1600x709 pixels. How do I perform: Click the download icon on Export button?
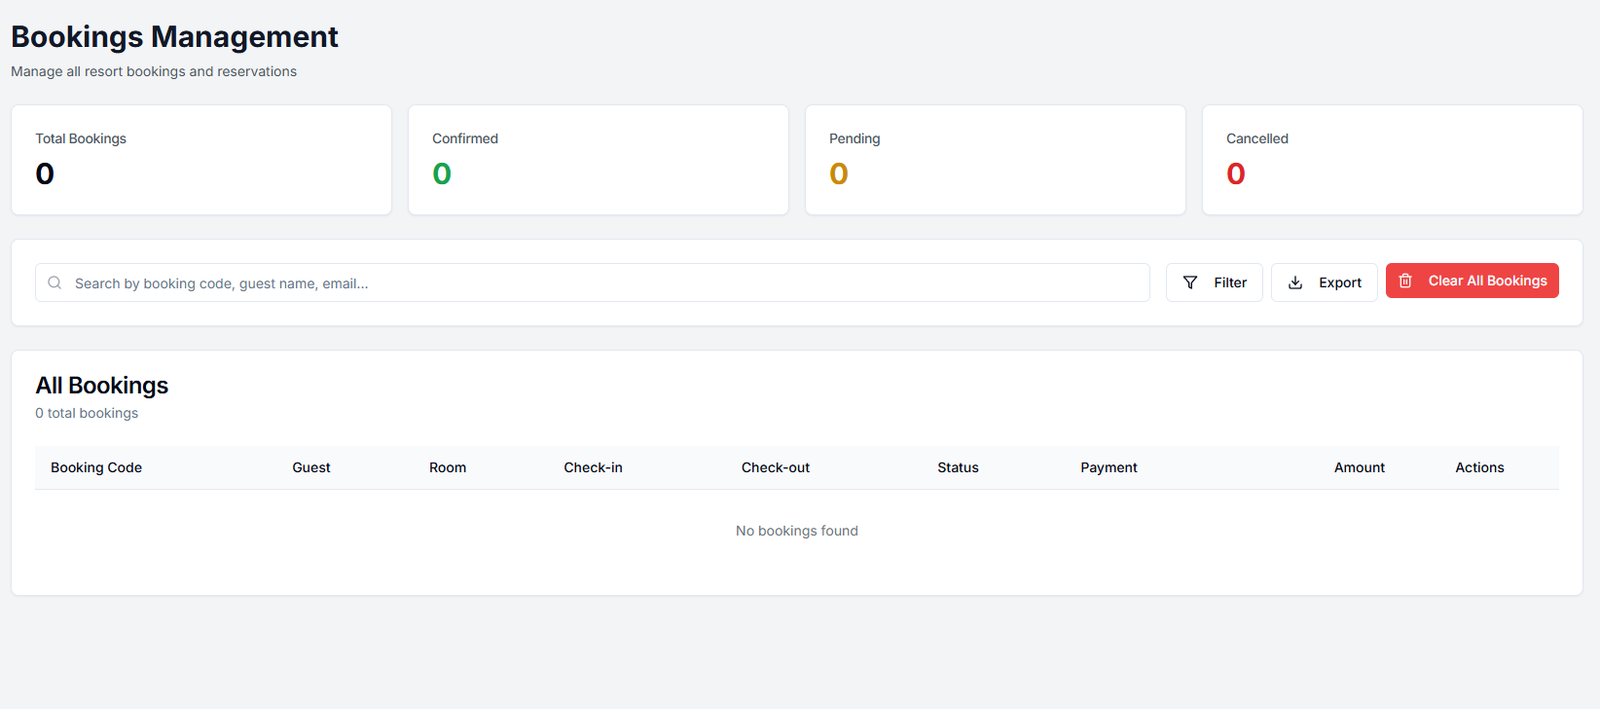click(x=1295, y=283)
